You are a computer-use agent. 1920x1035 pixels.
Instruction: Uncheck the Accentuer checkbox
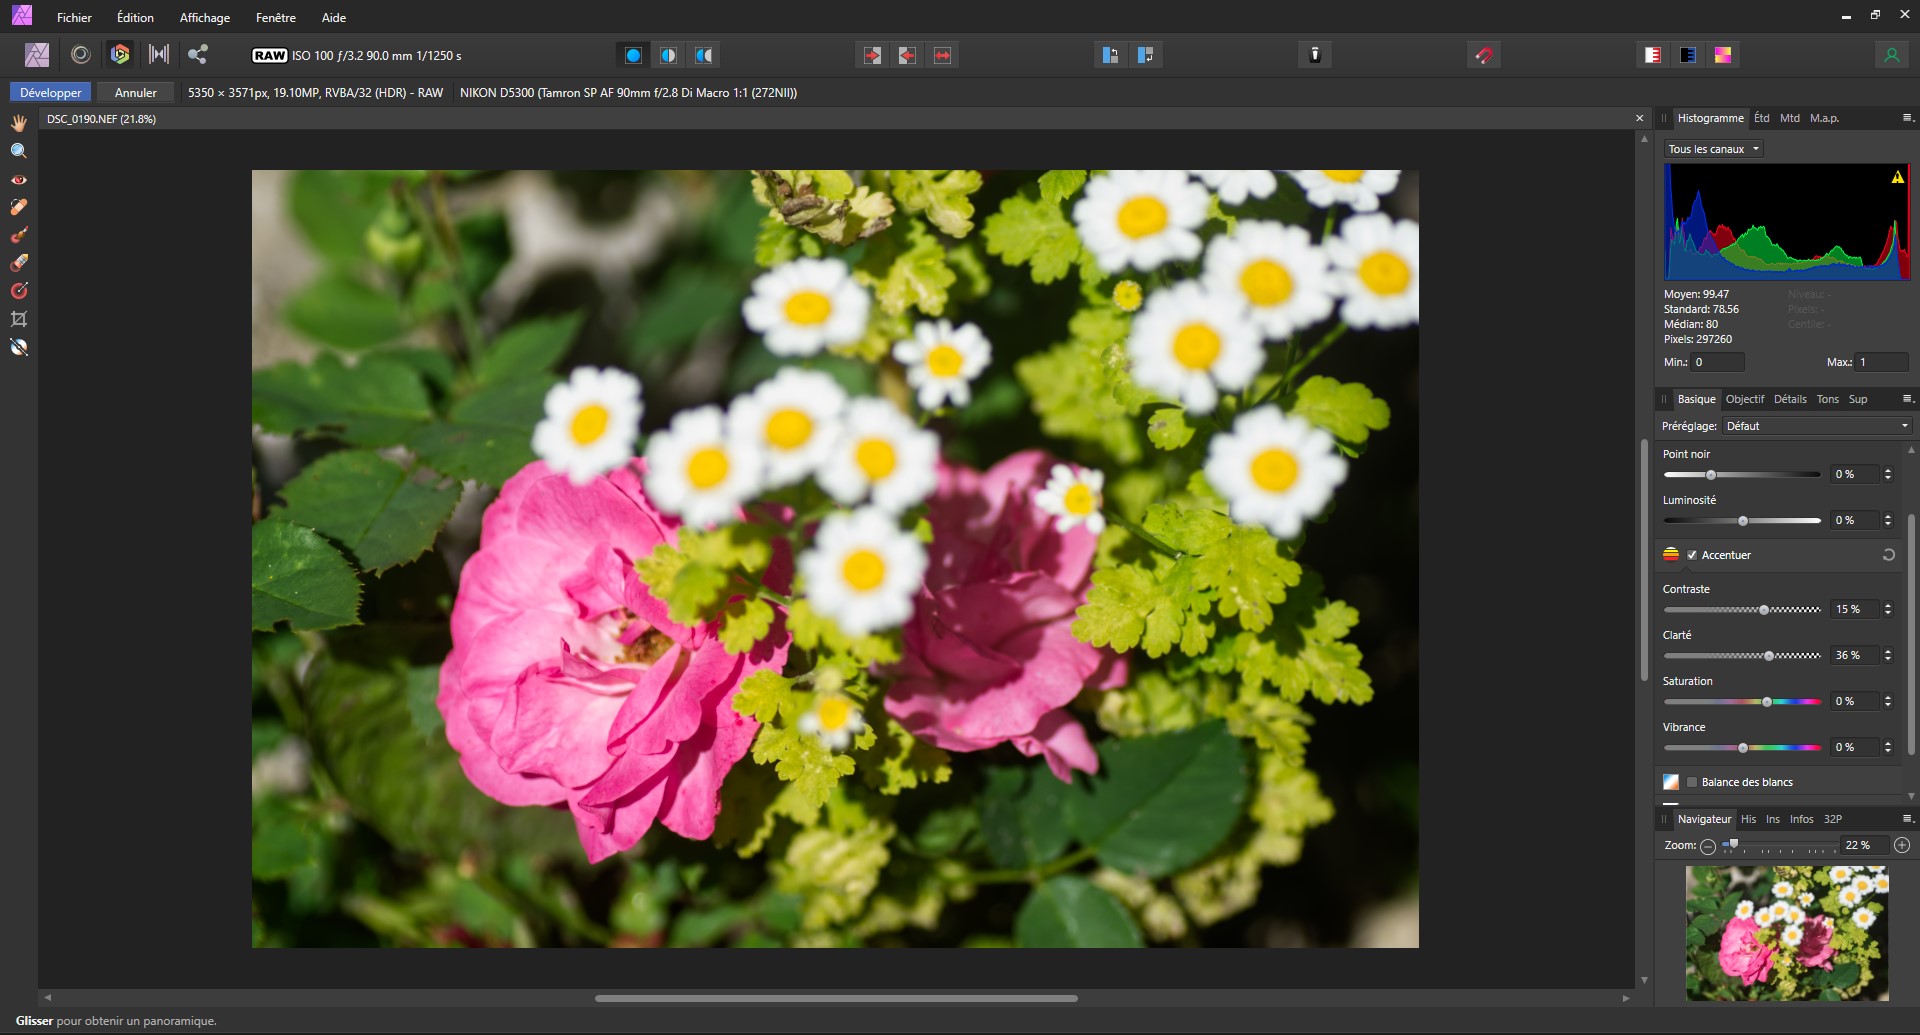click(x=1692, y=555)
